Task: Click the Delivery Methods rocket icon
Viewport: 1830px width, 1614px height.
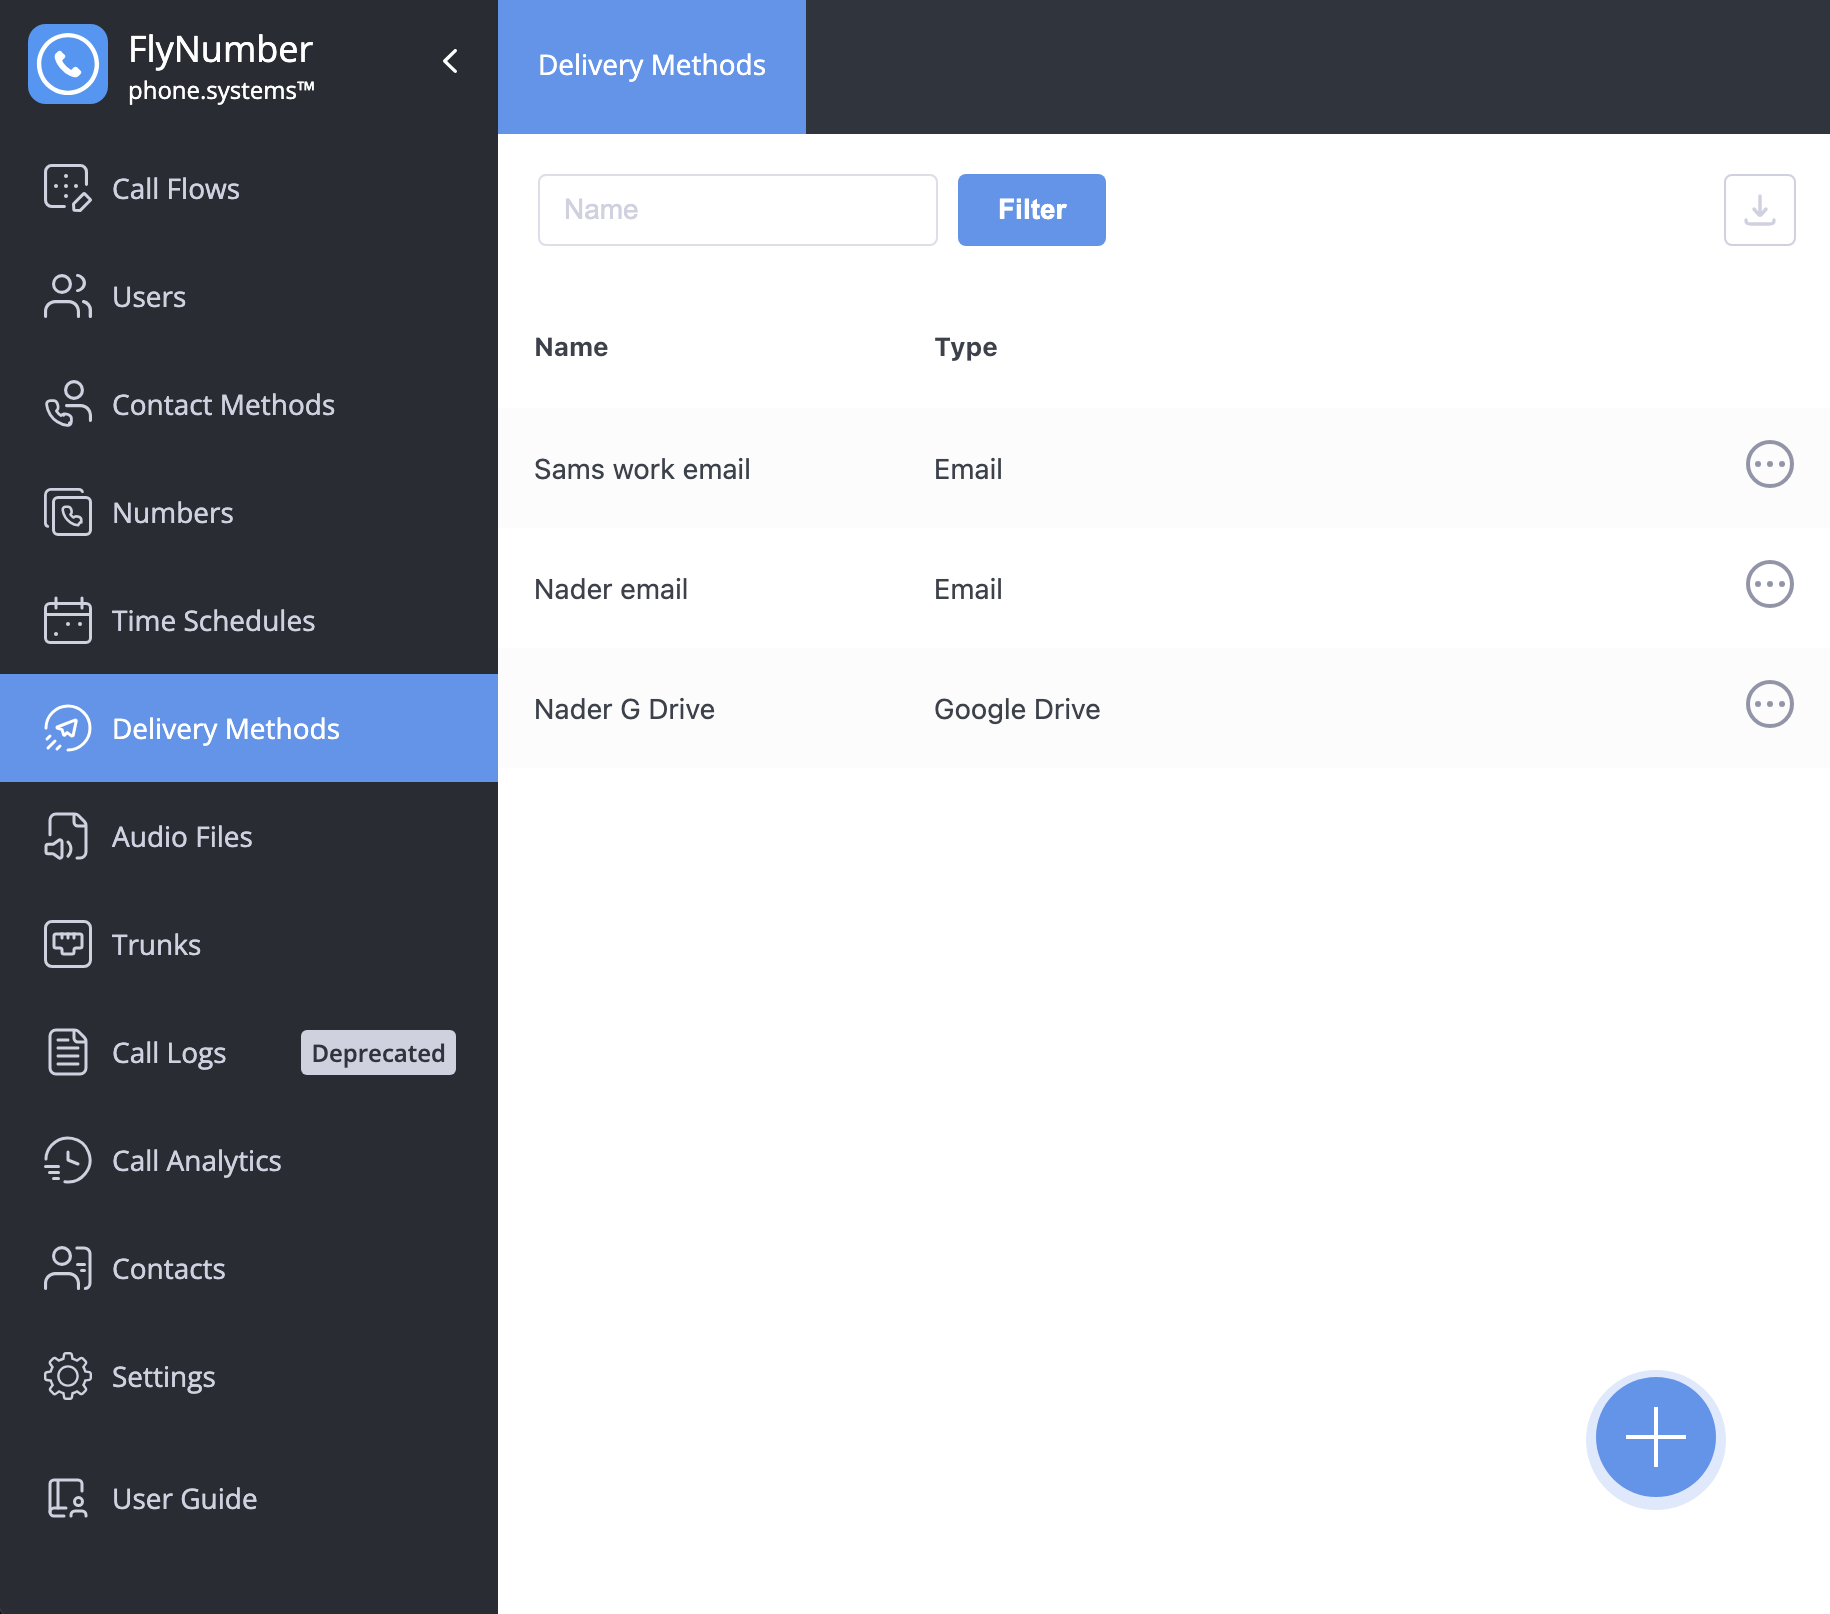Action: point(68,728)
